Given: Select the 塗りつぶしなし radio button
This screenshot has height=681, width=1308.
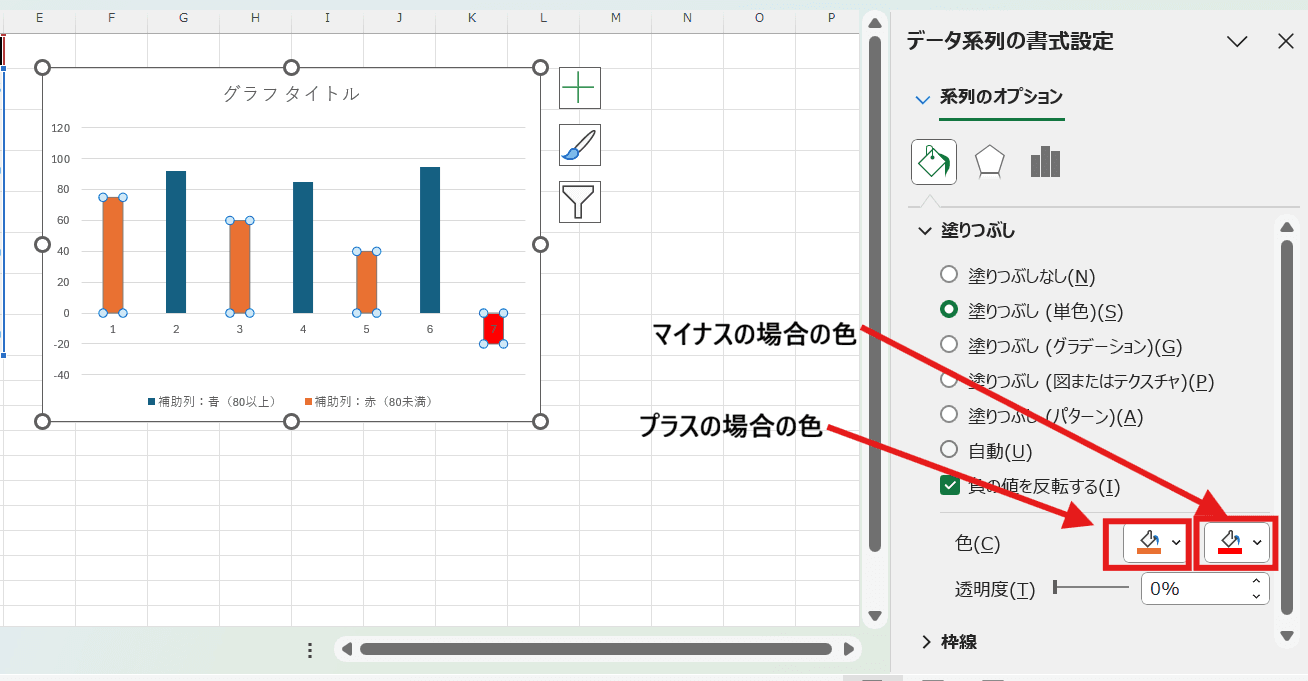Looking at the screenshot, I should tap(948, 276).
